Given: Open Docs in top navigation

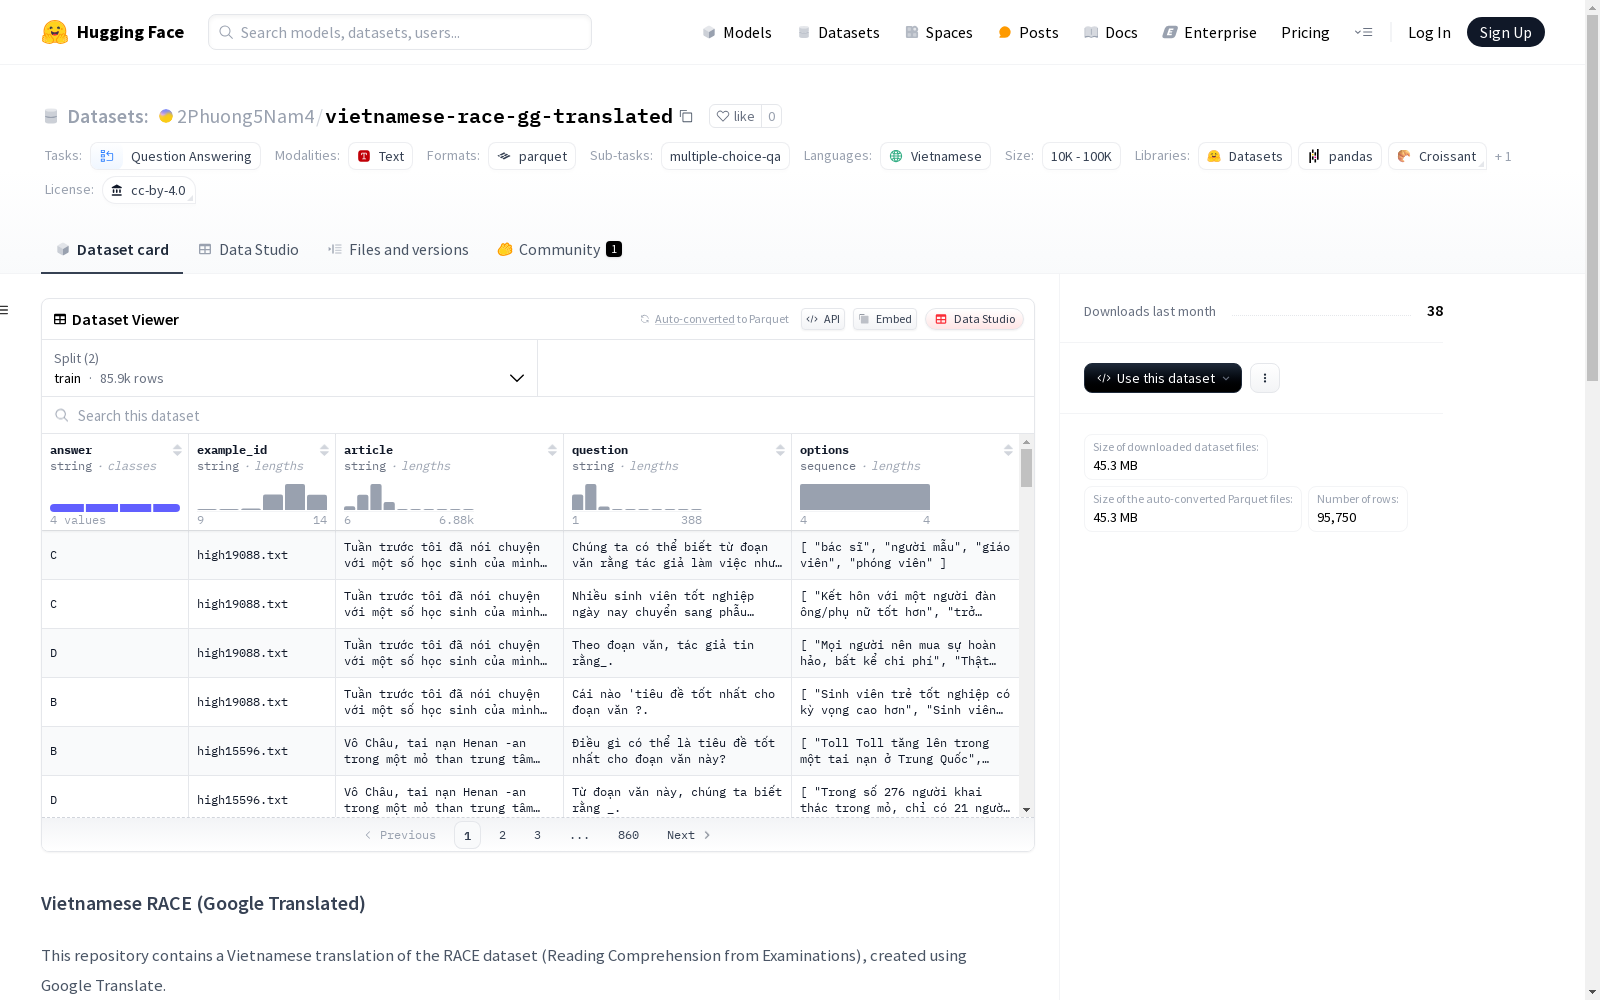Looking at the screenshot, I should (1111, 32).
